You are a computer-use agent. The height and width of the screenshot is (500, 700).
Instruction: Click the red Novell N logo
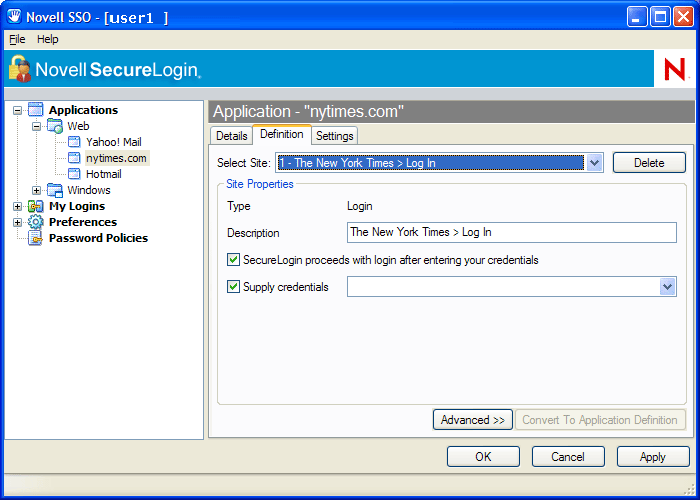(675, 69)
